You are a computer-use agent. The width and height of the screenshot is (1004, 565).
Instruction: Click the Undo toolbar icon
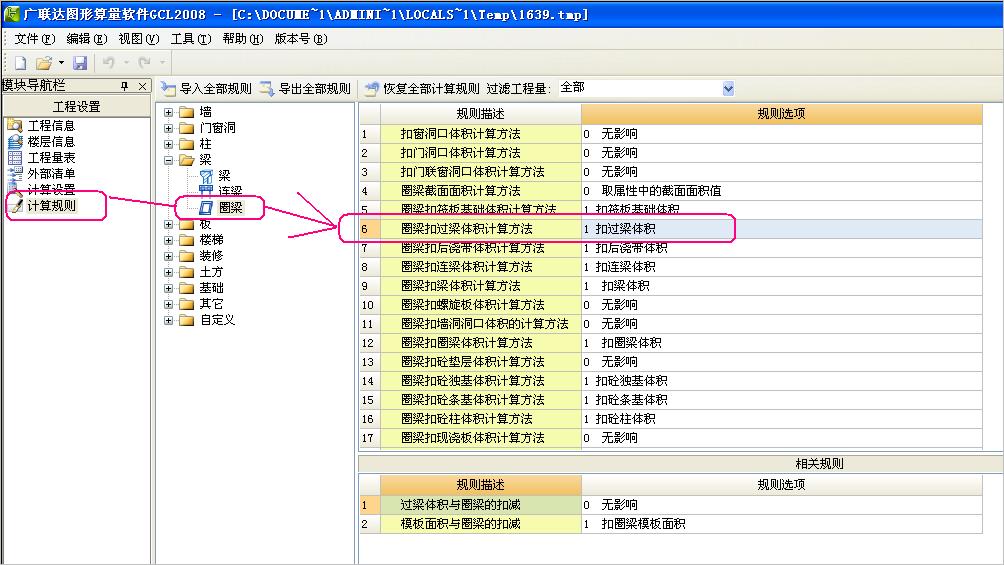pos(108,62)
